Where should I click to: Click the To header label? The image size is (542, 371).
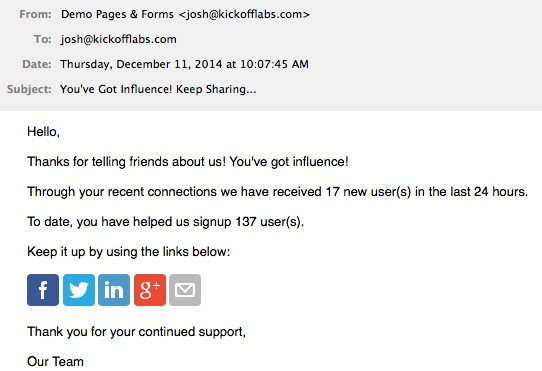click(x=43, y=39)
